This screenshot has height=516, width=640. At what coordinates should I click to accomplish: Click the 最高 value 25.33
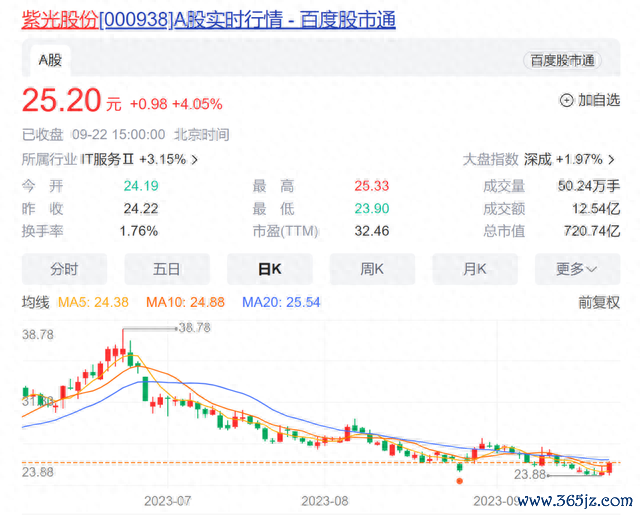tap(371, 186)
